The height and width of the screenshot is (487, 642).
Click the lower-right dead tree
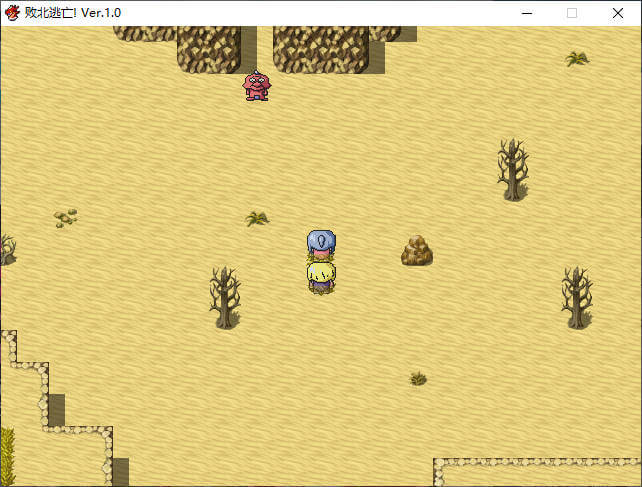(576, 297)
